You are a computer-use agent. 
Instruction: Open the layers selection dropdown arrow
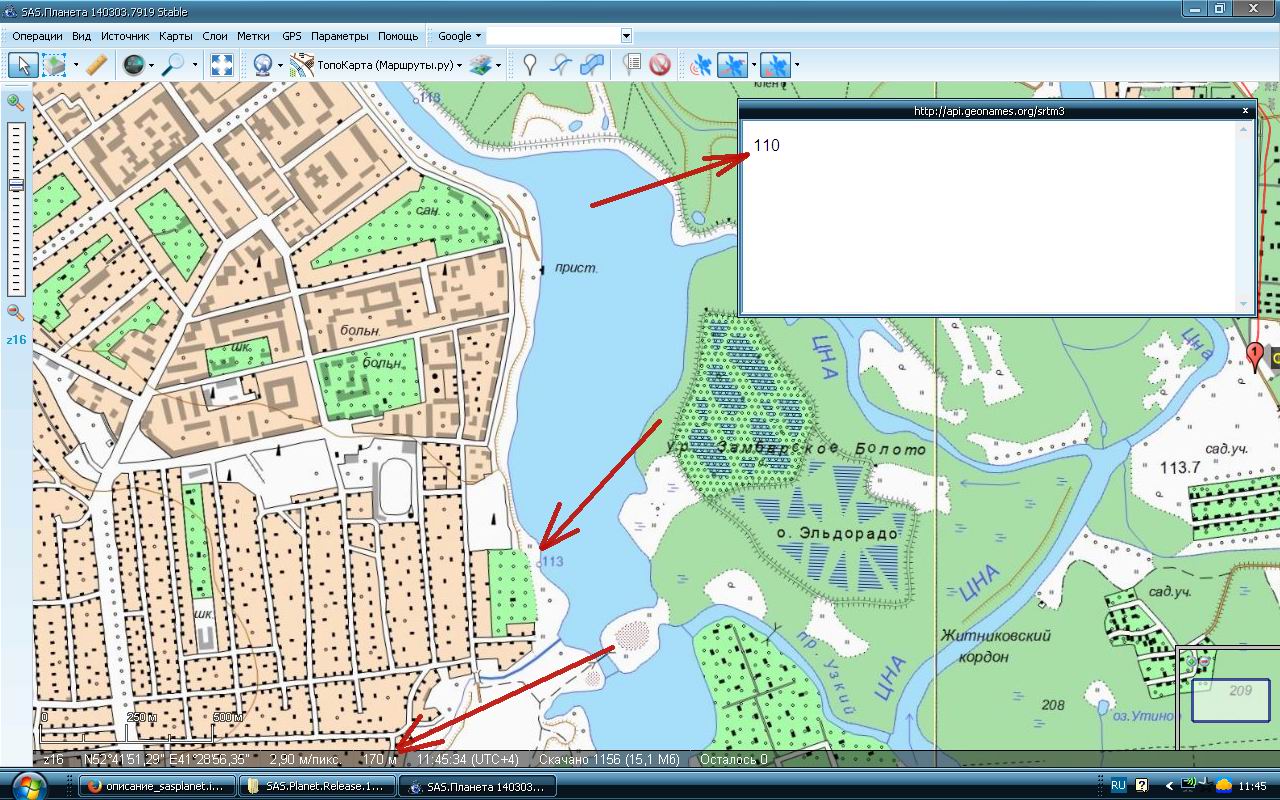click(x=498, y=66)
